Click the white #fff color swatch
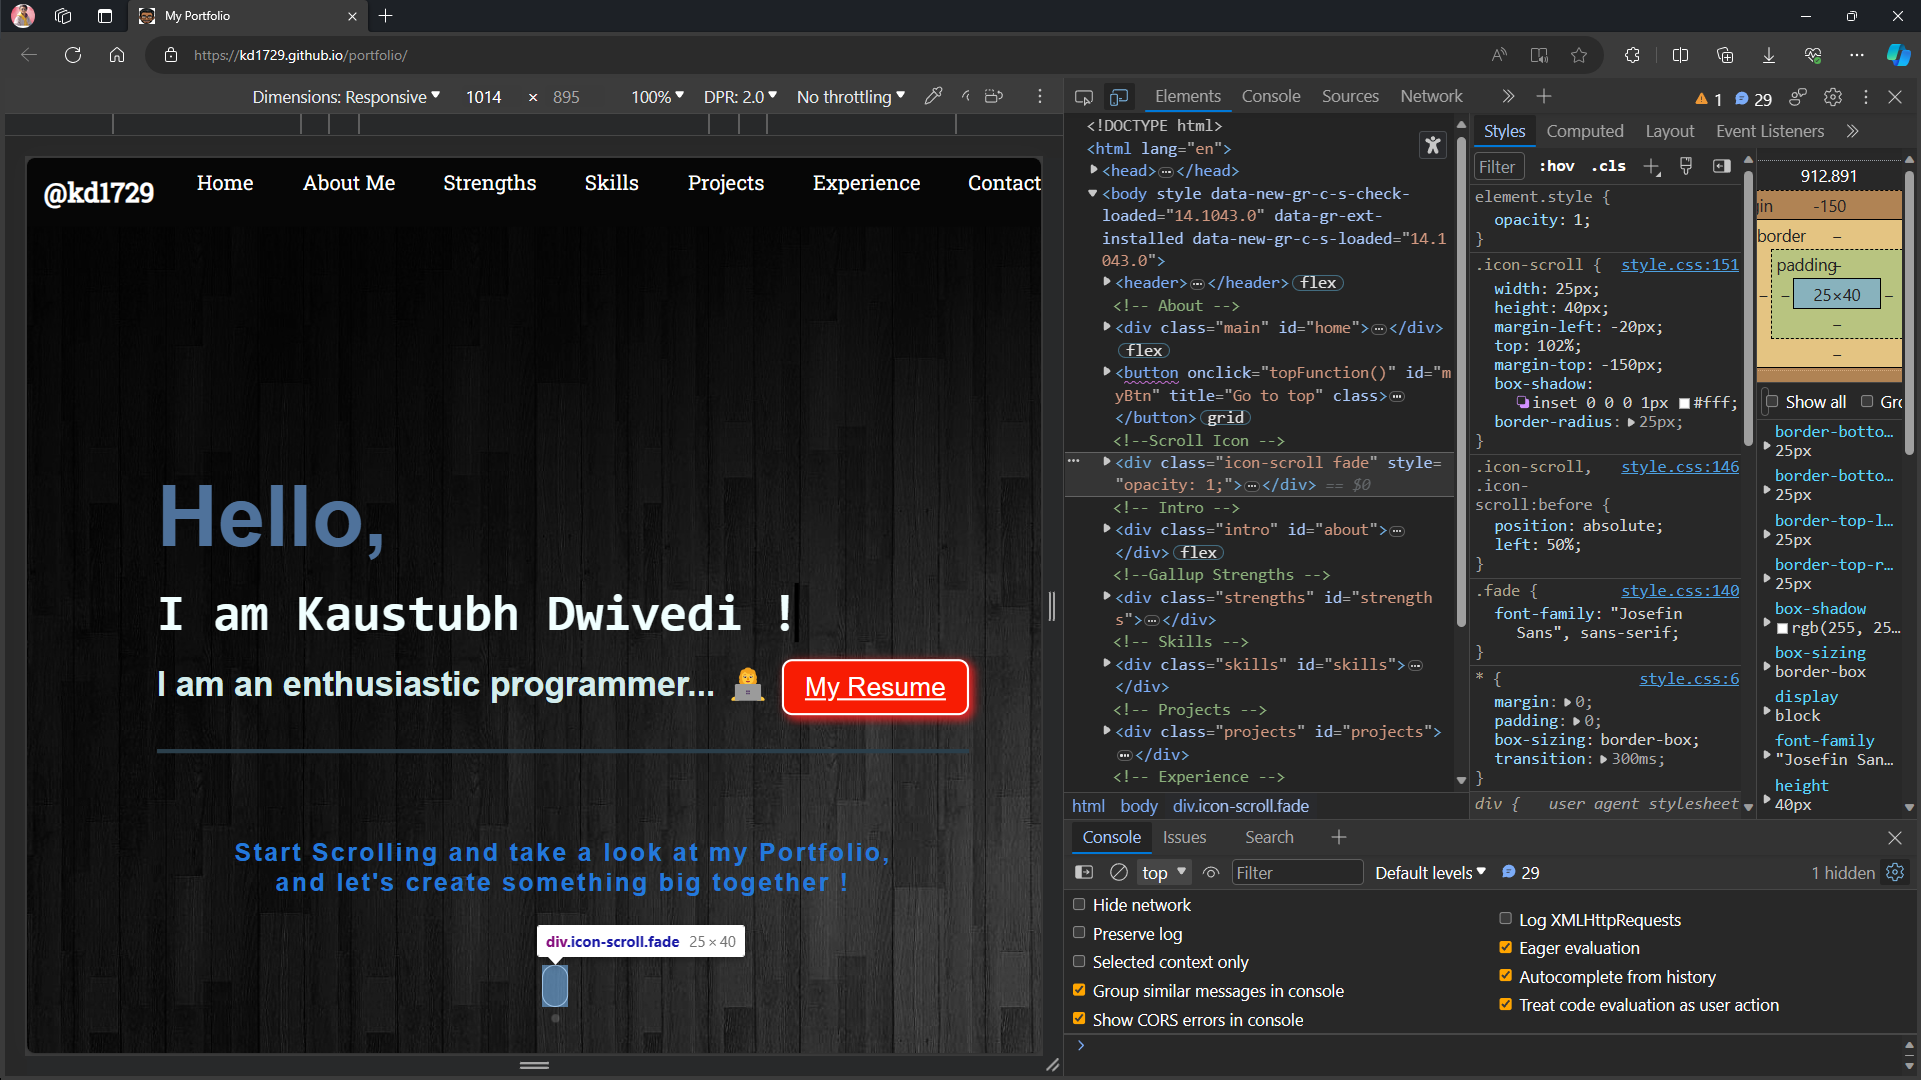This screenshot has width=1921, height=1080. pos(1684,403)
